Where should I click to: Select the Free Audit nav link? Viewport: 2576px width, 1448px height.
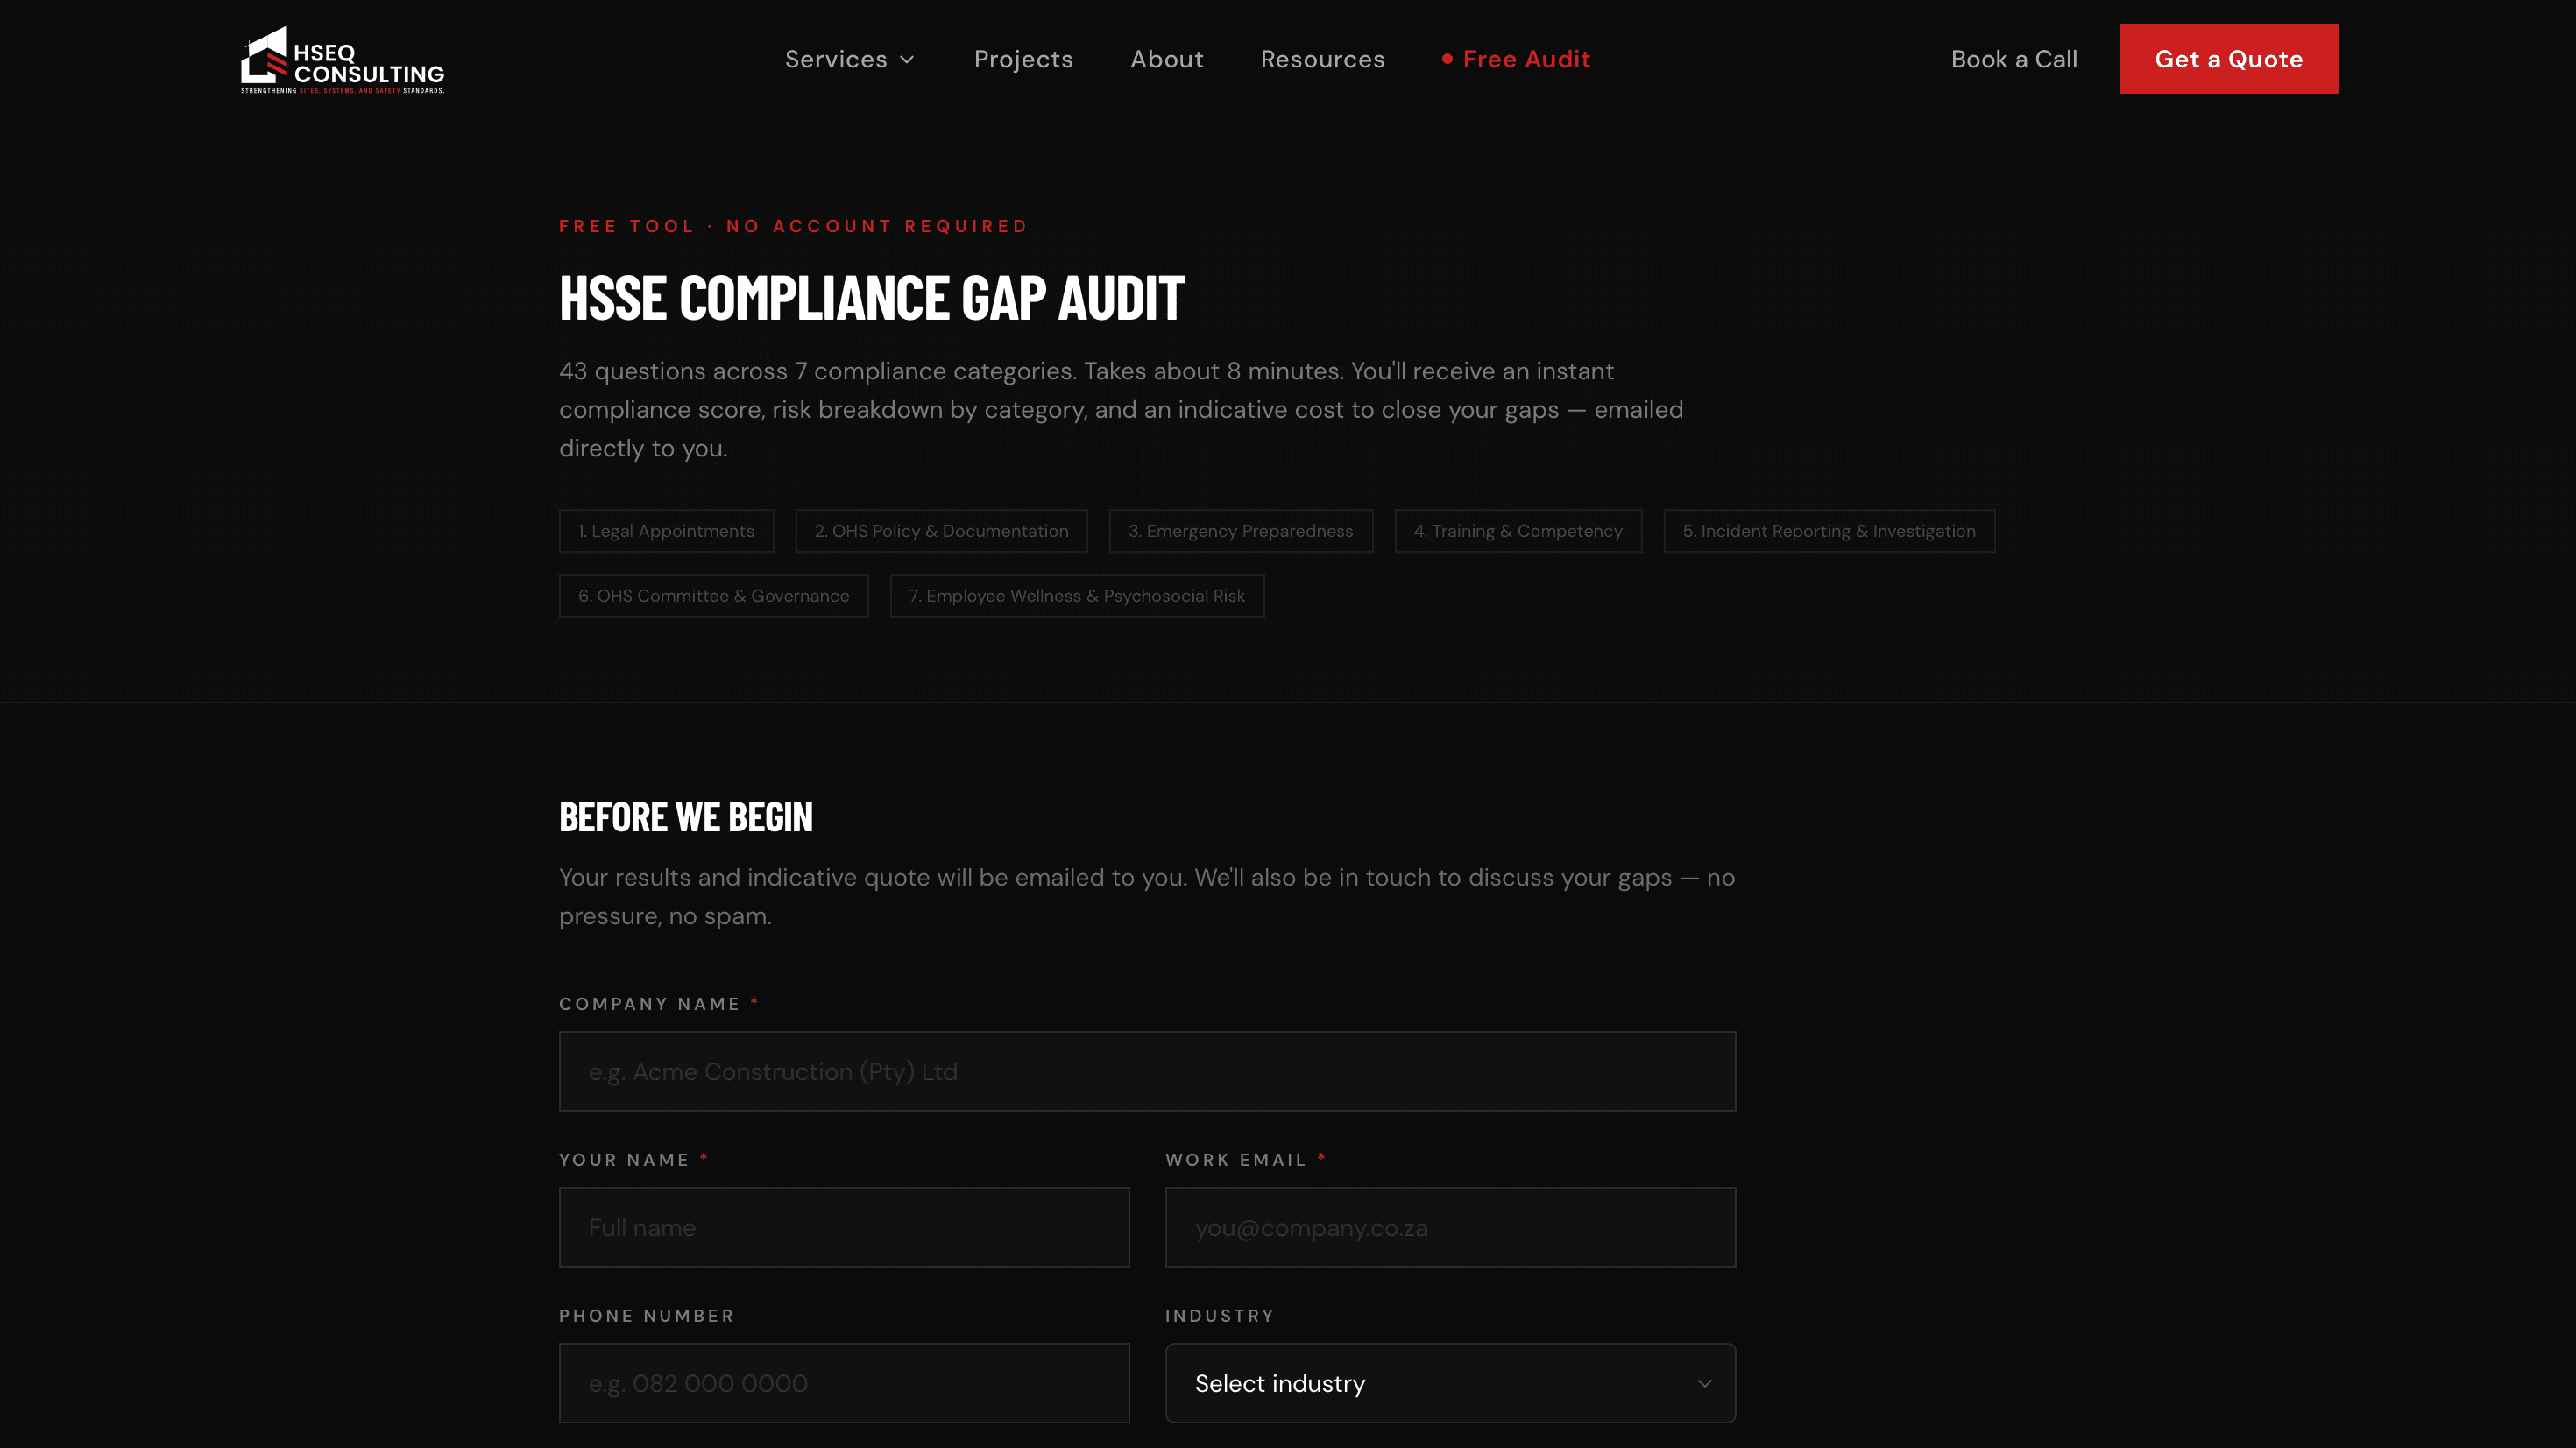[1516, 59]
